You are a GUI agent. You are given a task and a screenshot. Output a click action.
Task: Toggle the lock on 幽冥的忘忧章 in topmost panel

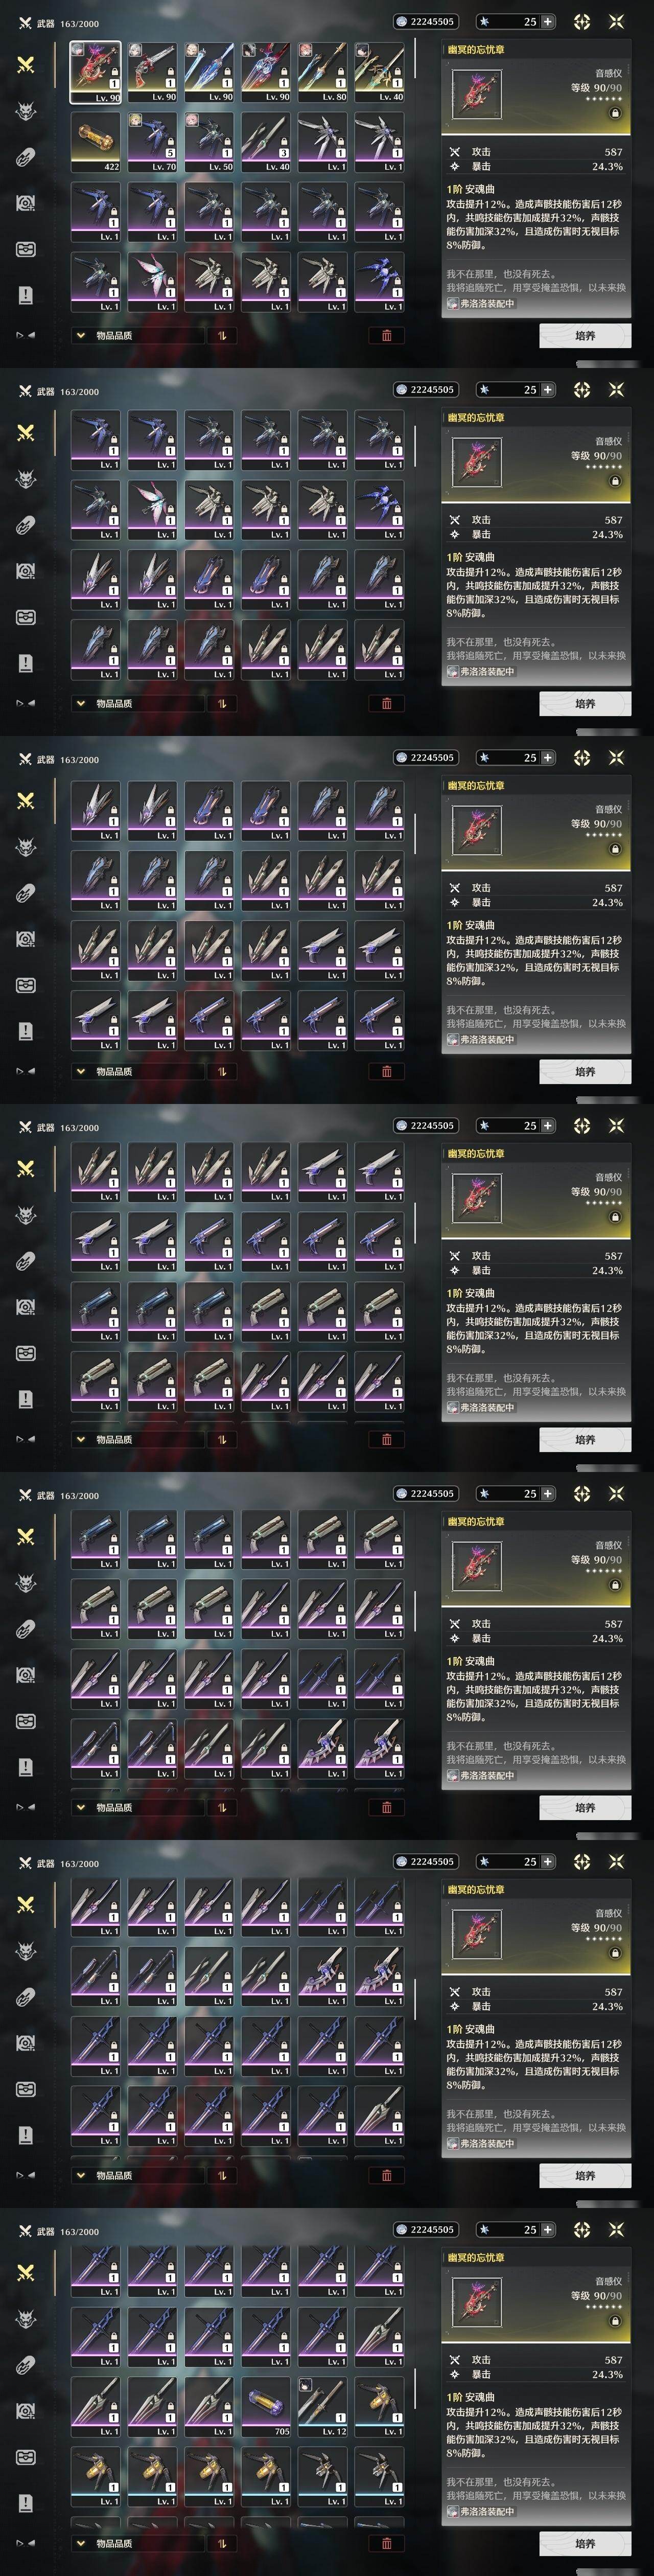pos(615,114)
